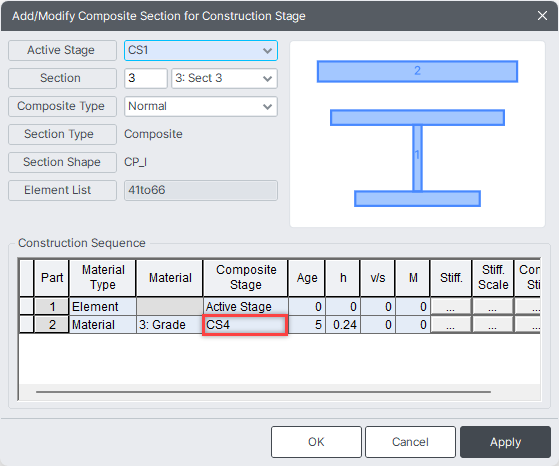Click the horizontal scrollbar of sequence table
Screen dimensions: 559x466
pyautogui.click(x=263, y=392)
